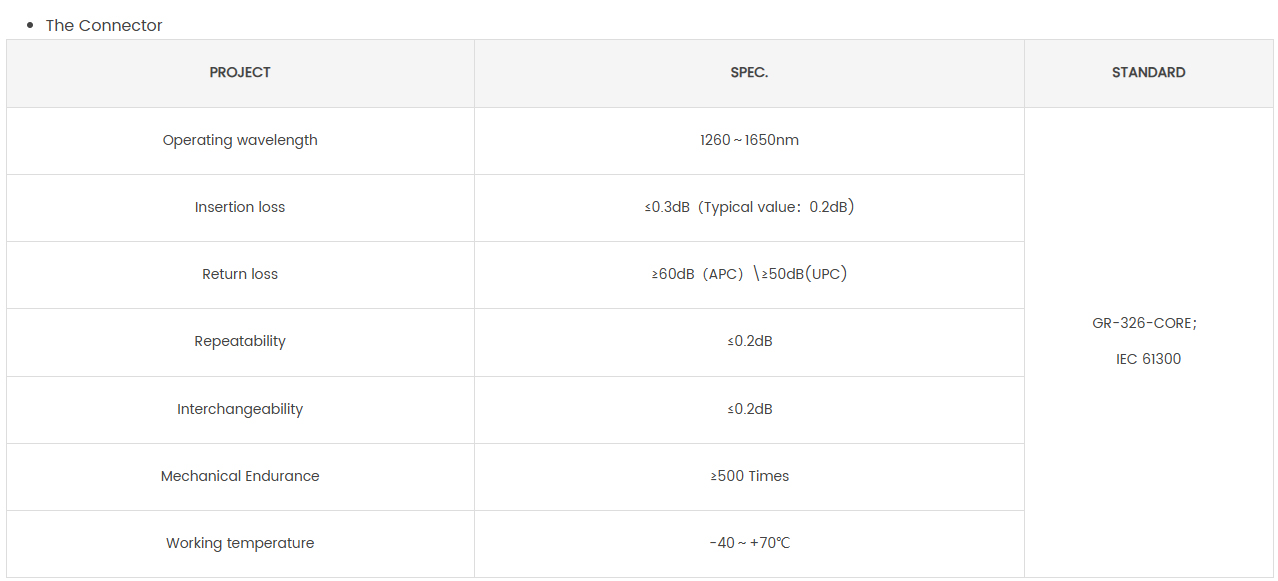
Task: Click the 1260~1650nm spec value
Action: coord(749,140)
